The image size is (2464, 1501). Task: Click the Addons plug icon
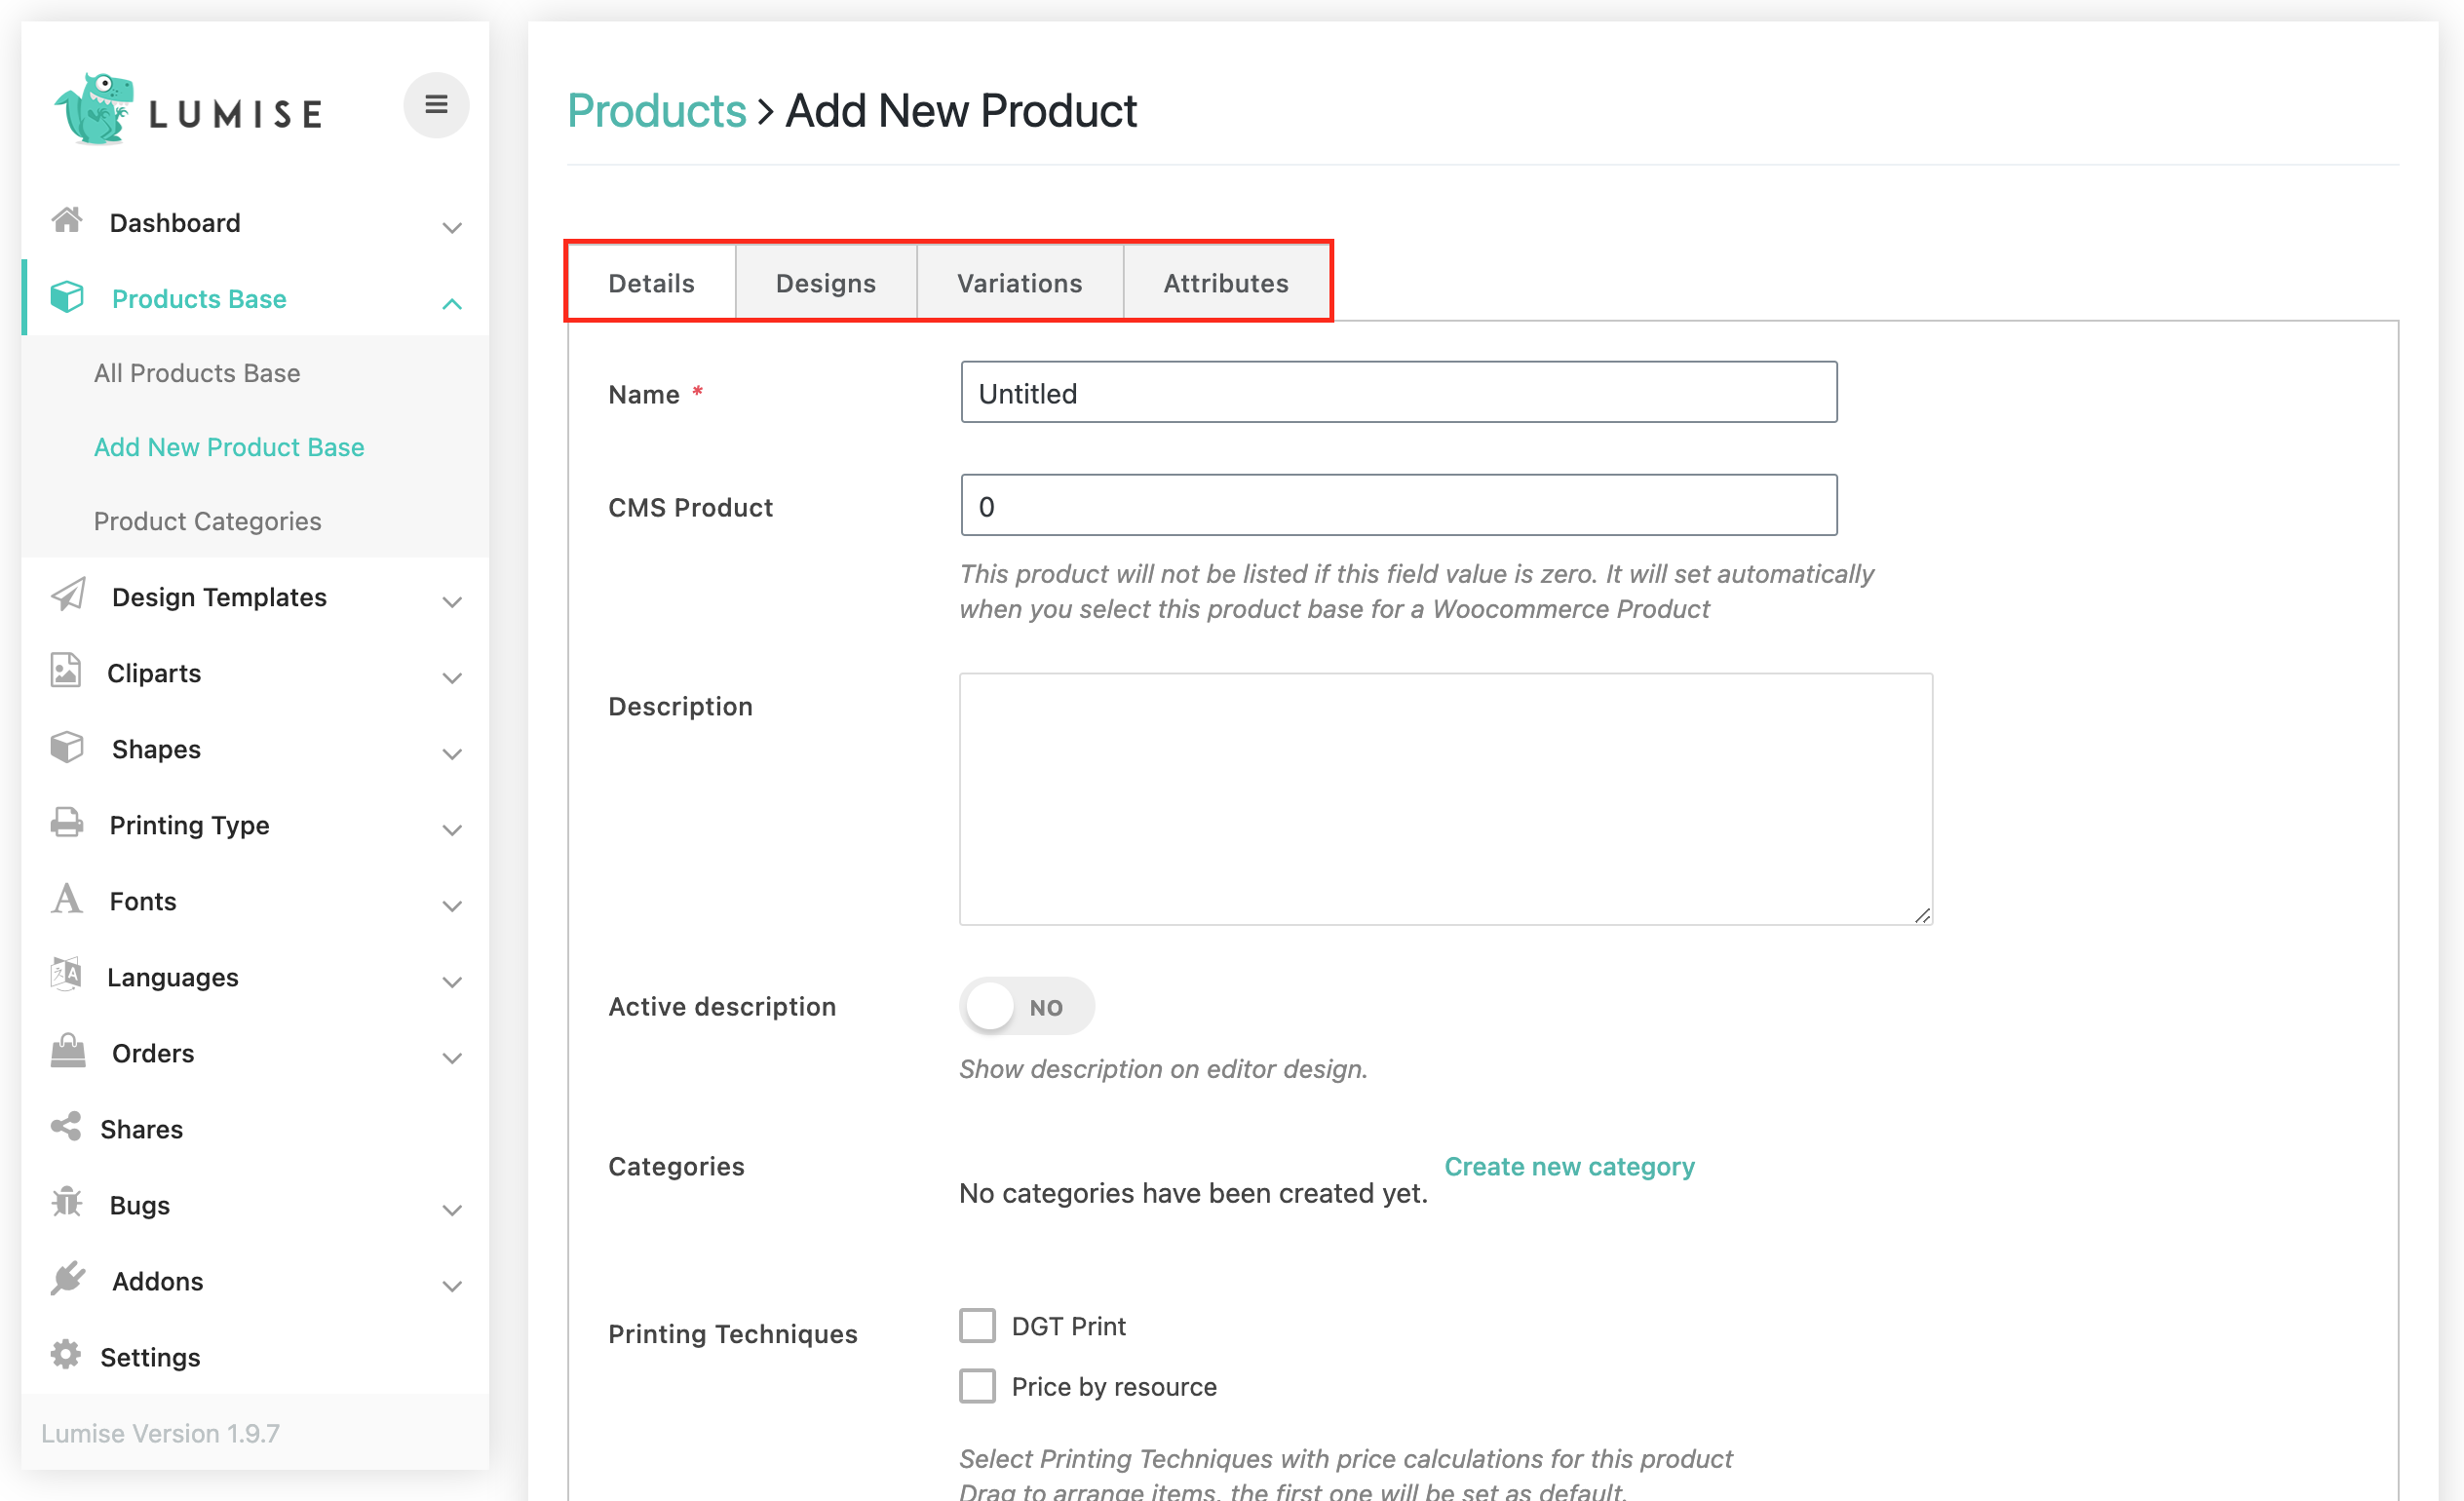coord(67,1279)
